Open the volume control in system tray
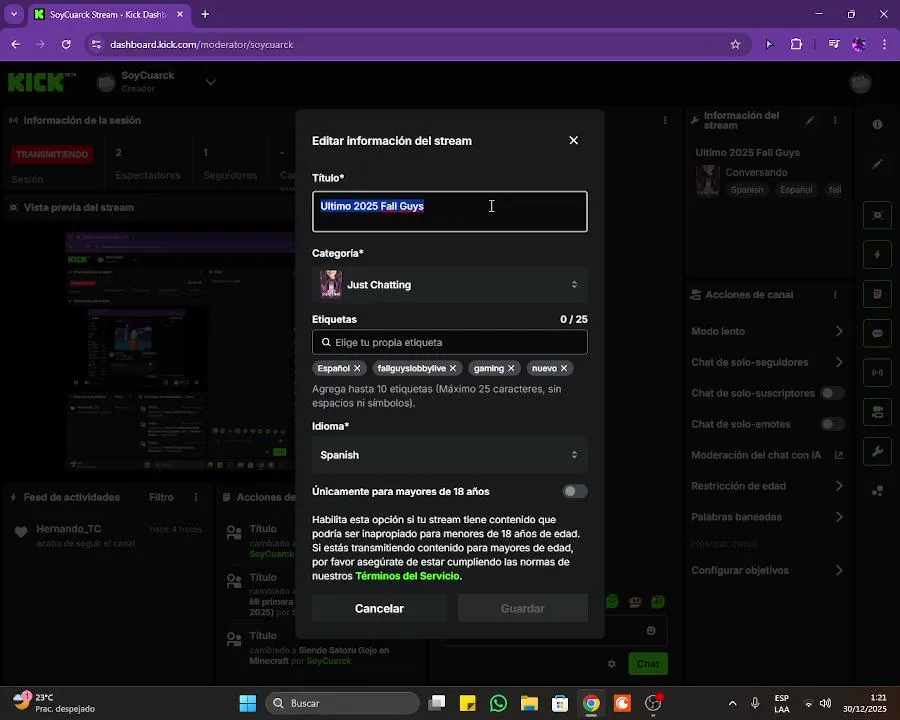The image size is (900, 720). pyautogui.click(x=825, y=703)
